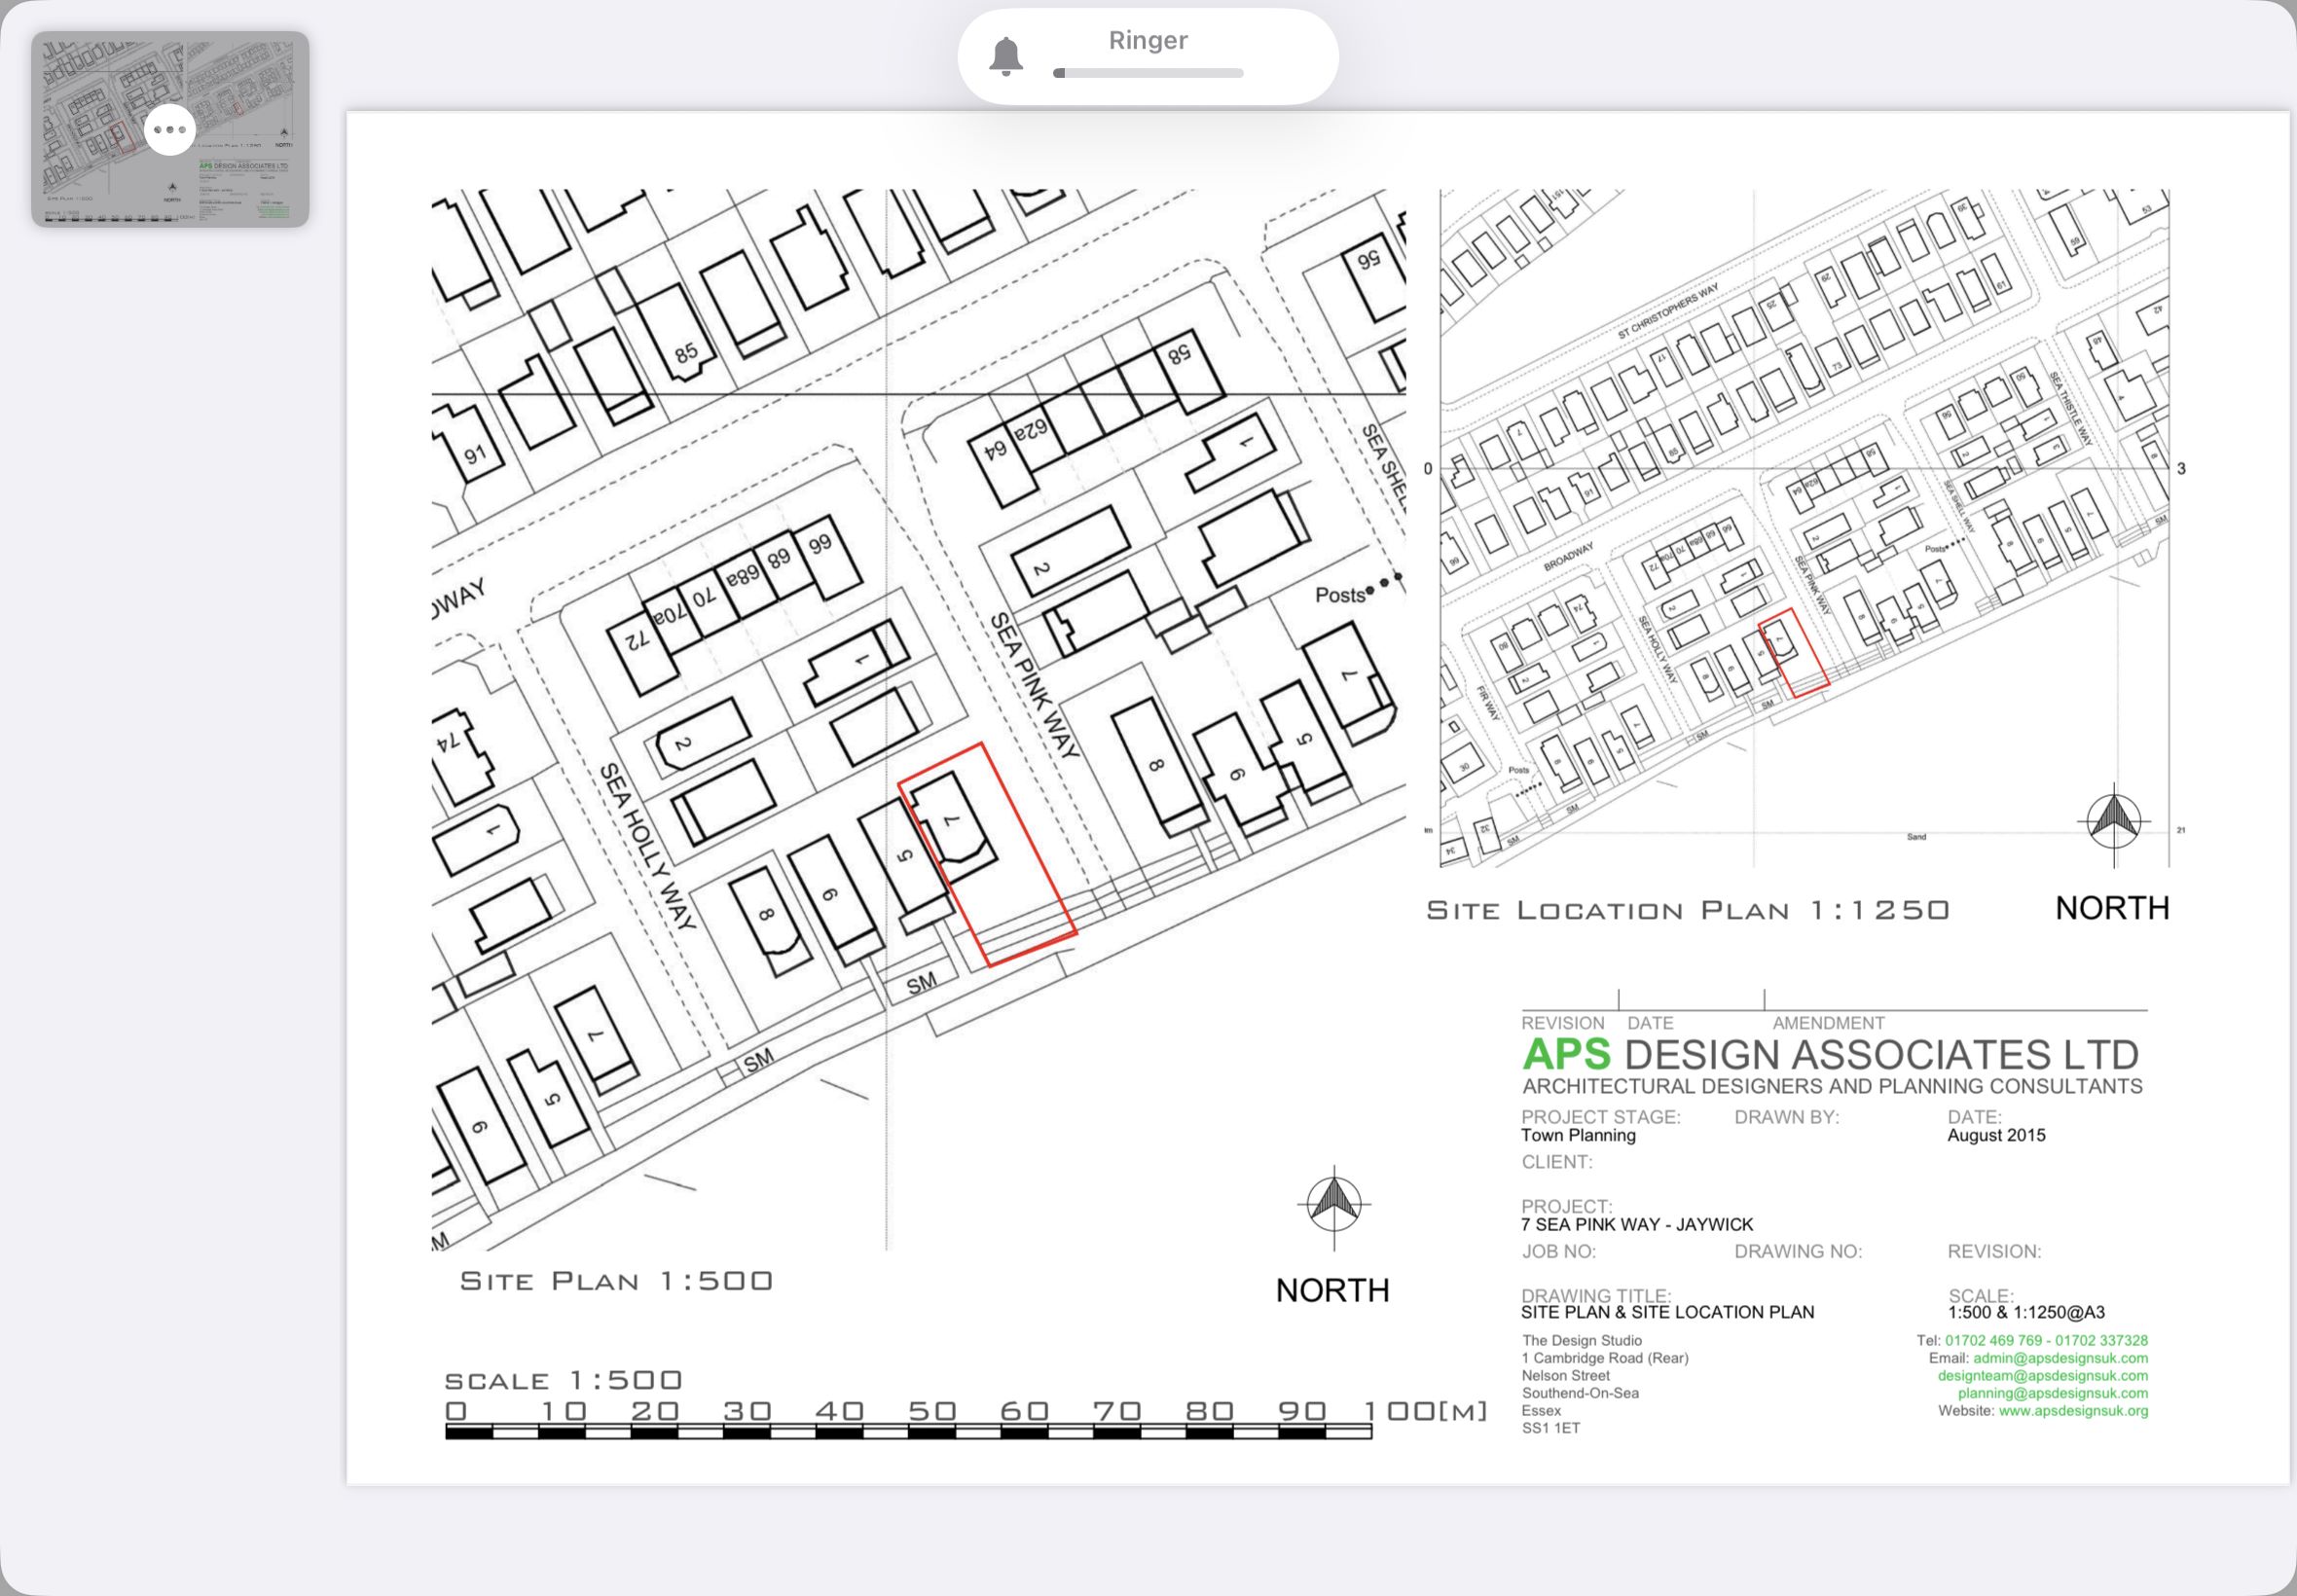Tap the north compass arrow beside the Site Plan
The height and width of the screenshot is (1596, 2297).
tap(1334, 1207)
